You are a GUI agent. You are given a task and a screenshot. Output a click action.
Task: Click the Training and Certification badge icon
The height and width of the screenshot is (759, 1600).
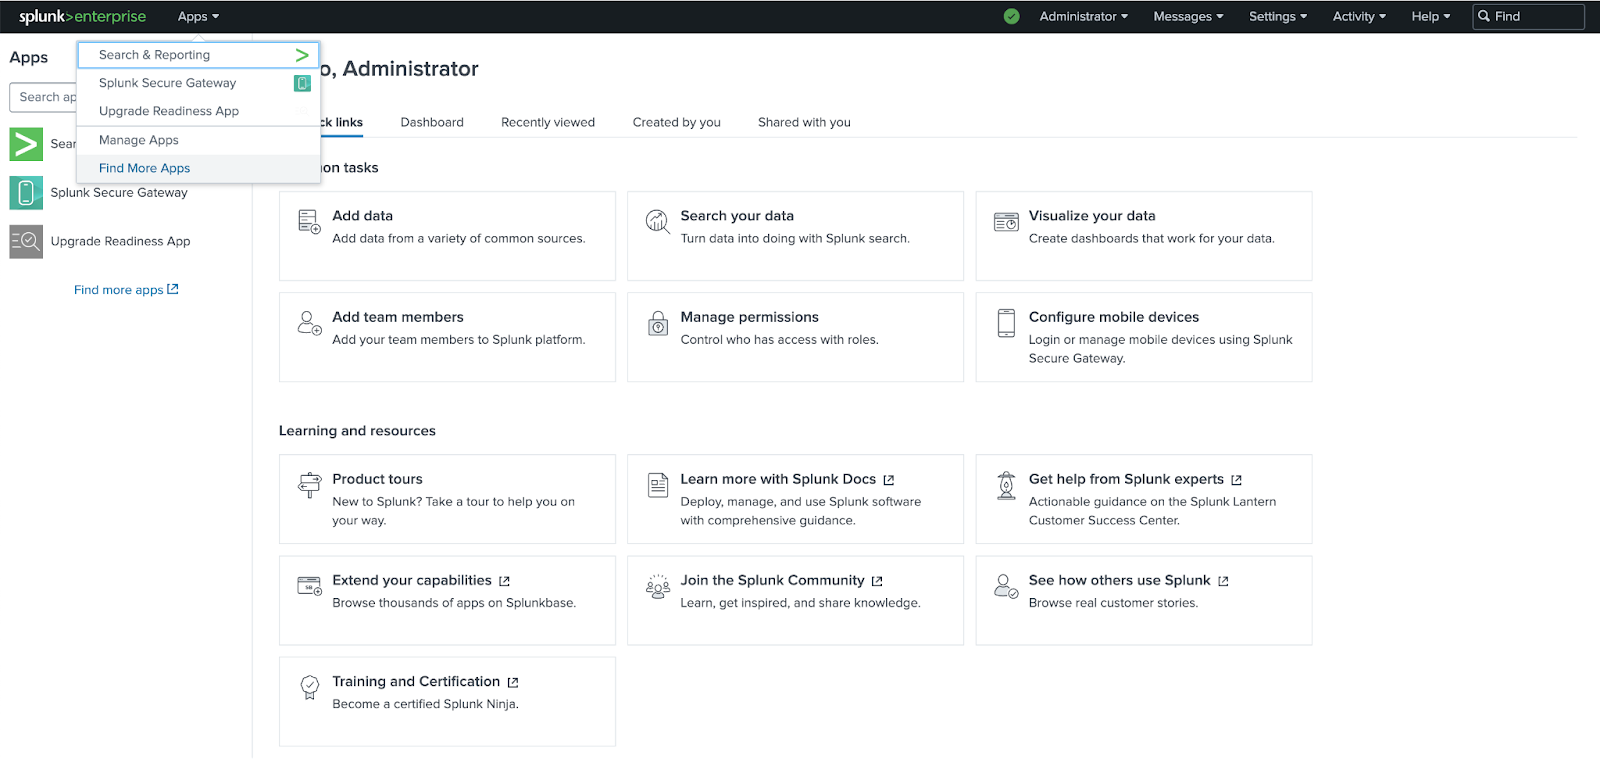tap(309, 687)
